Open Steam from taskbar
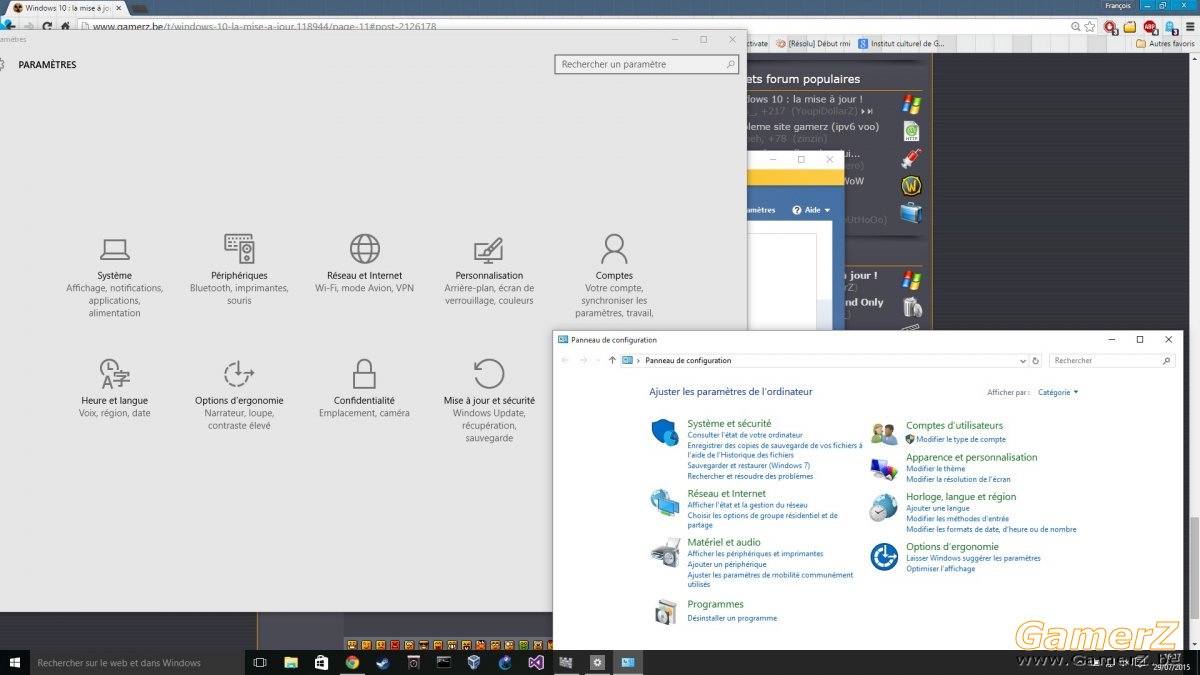Image resolution: width=1200 pixels, height=675 pixels. click(382, 662)
